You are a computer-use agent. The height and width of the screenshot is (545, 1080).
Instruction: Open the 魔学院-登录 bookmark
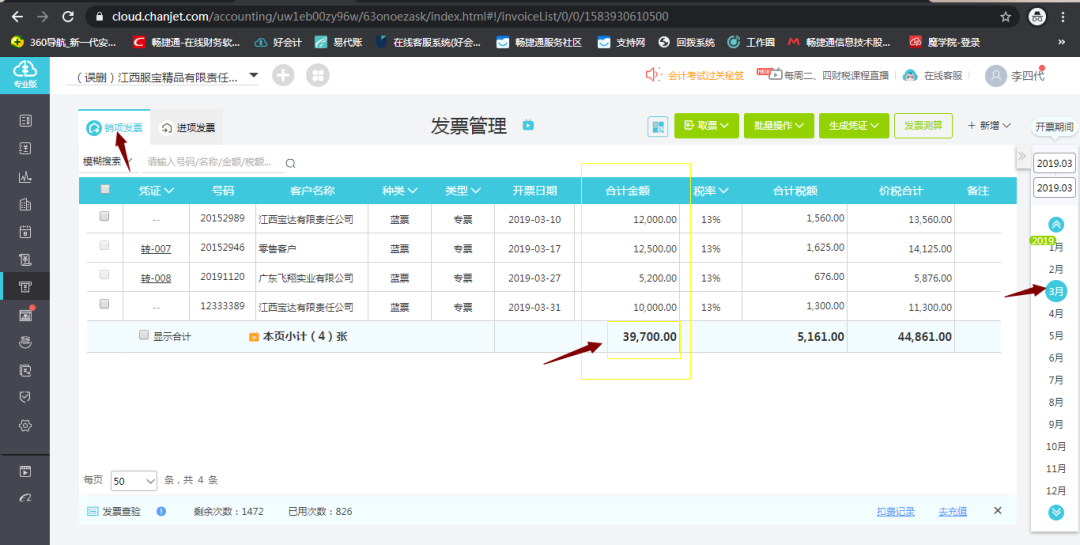click(944, 43)
